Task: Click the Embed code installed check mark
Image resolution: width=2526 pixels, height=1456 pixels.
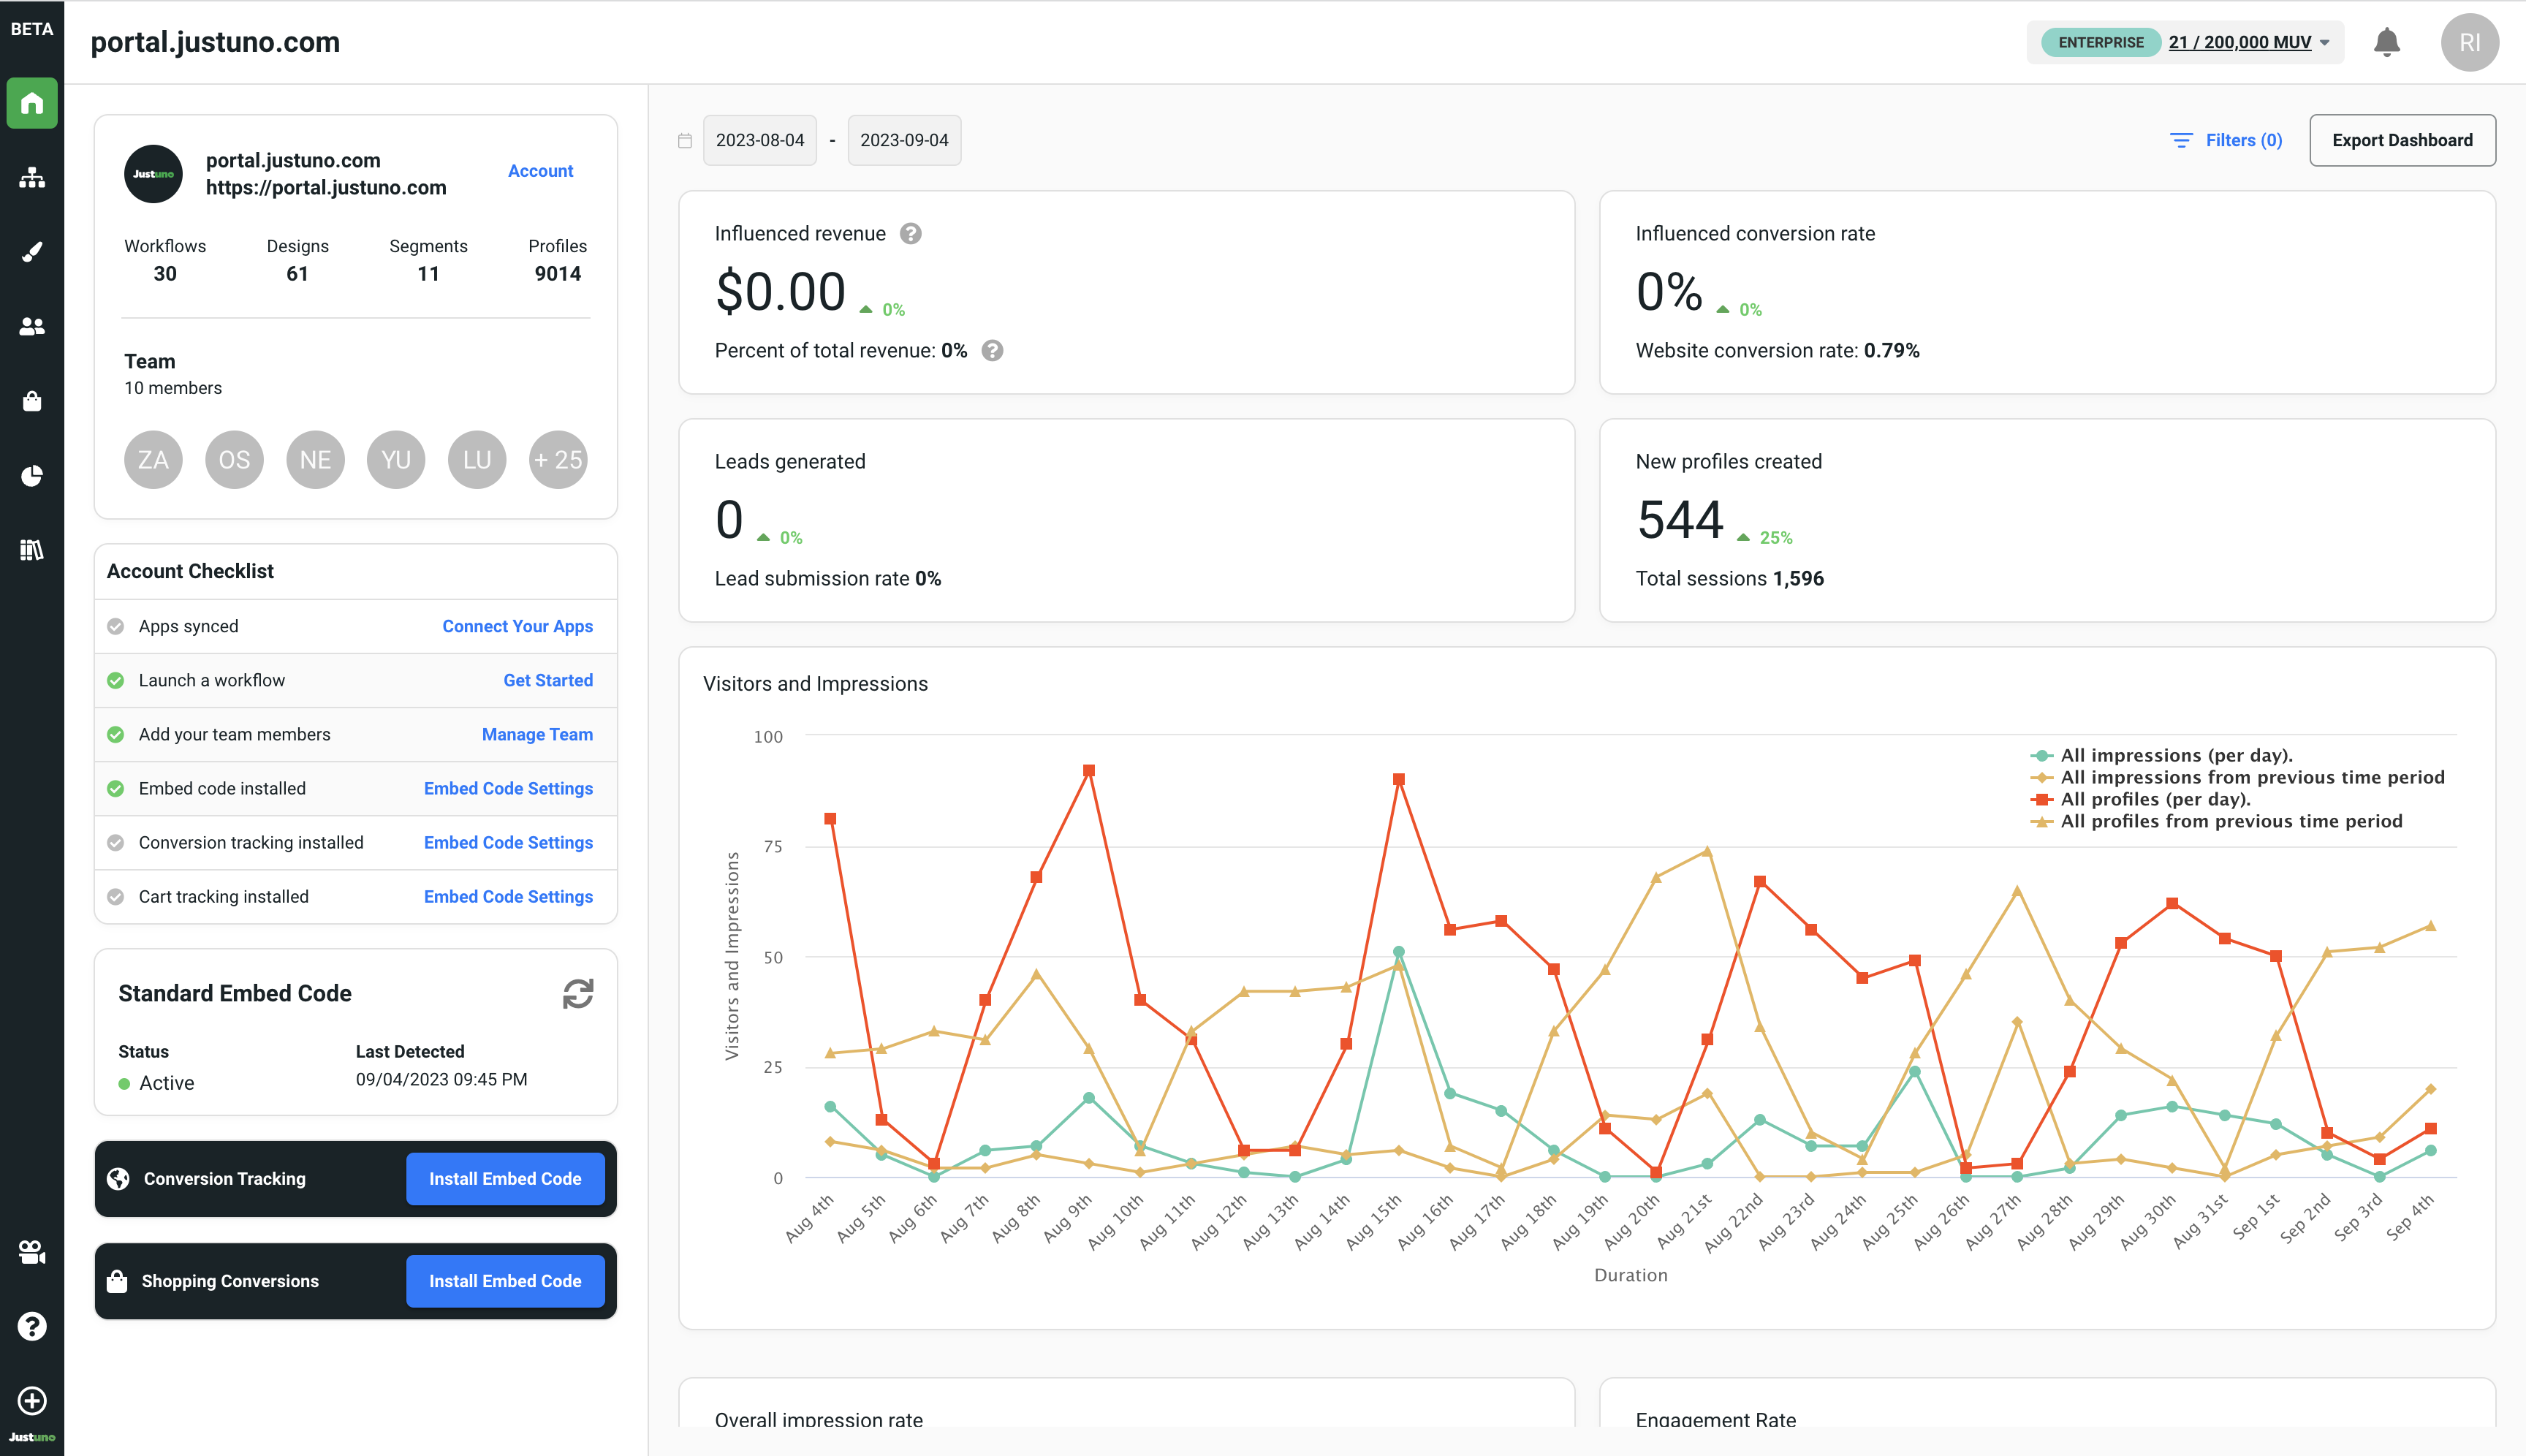Action: [116, 788]
